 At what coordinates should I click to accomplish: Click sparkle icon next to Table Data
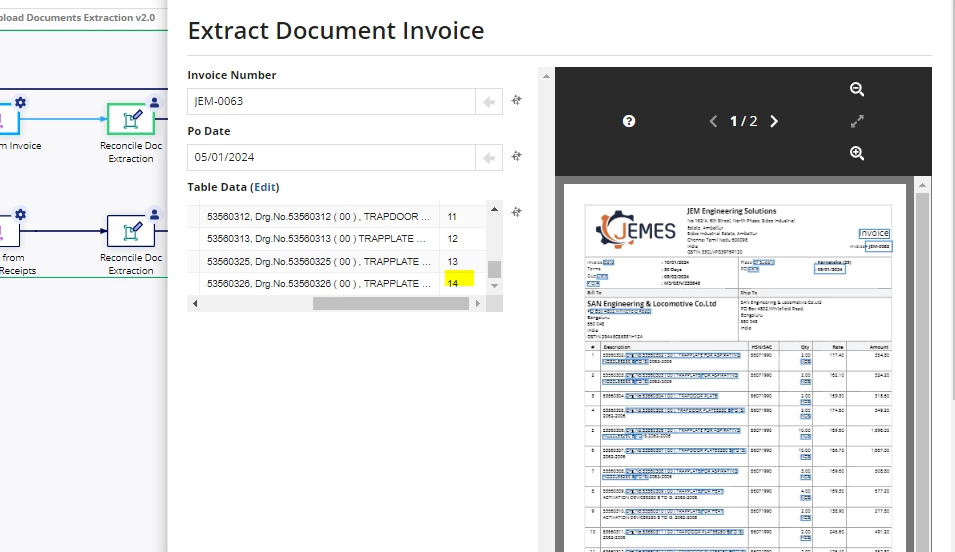516,212
